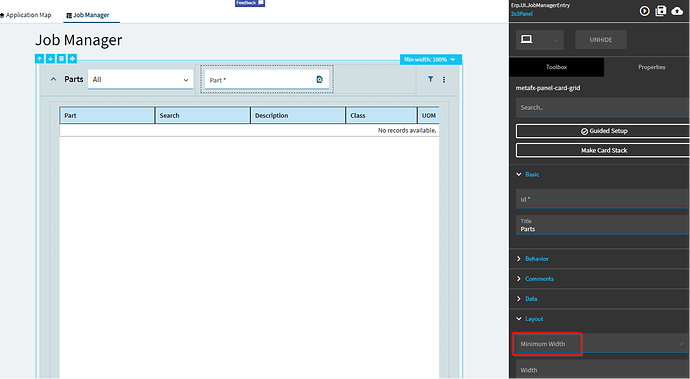The height and width of the screenshot is (379, 690).
Task: Click the search icon inside the Part field
Action: (319, 80)
